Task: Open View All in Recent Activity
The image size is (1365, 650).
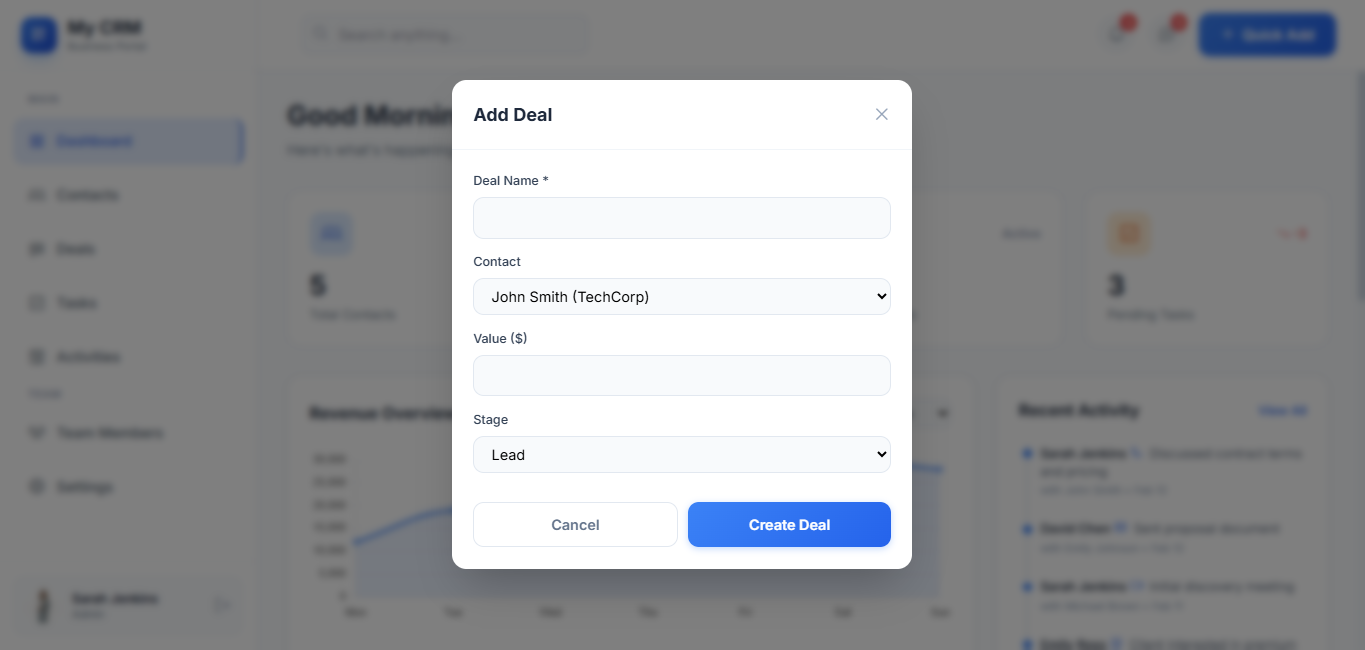Action: (x=1283, y=411)
